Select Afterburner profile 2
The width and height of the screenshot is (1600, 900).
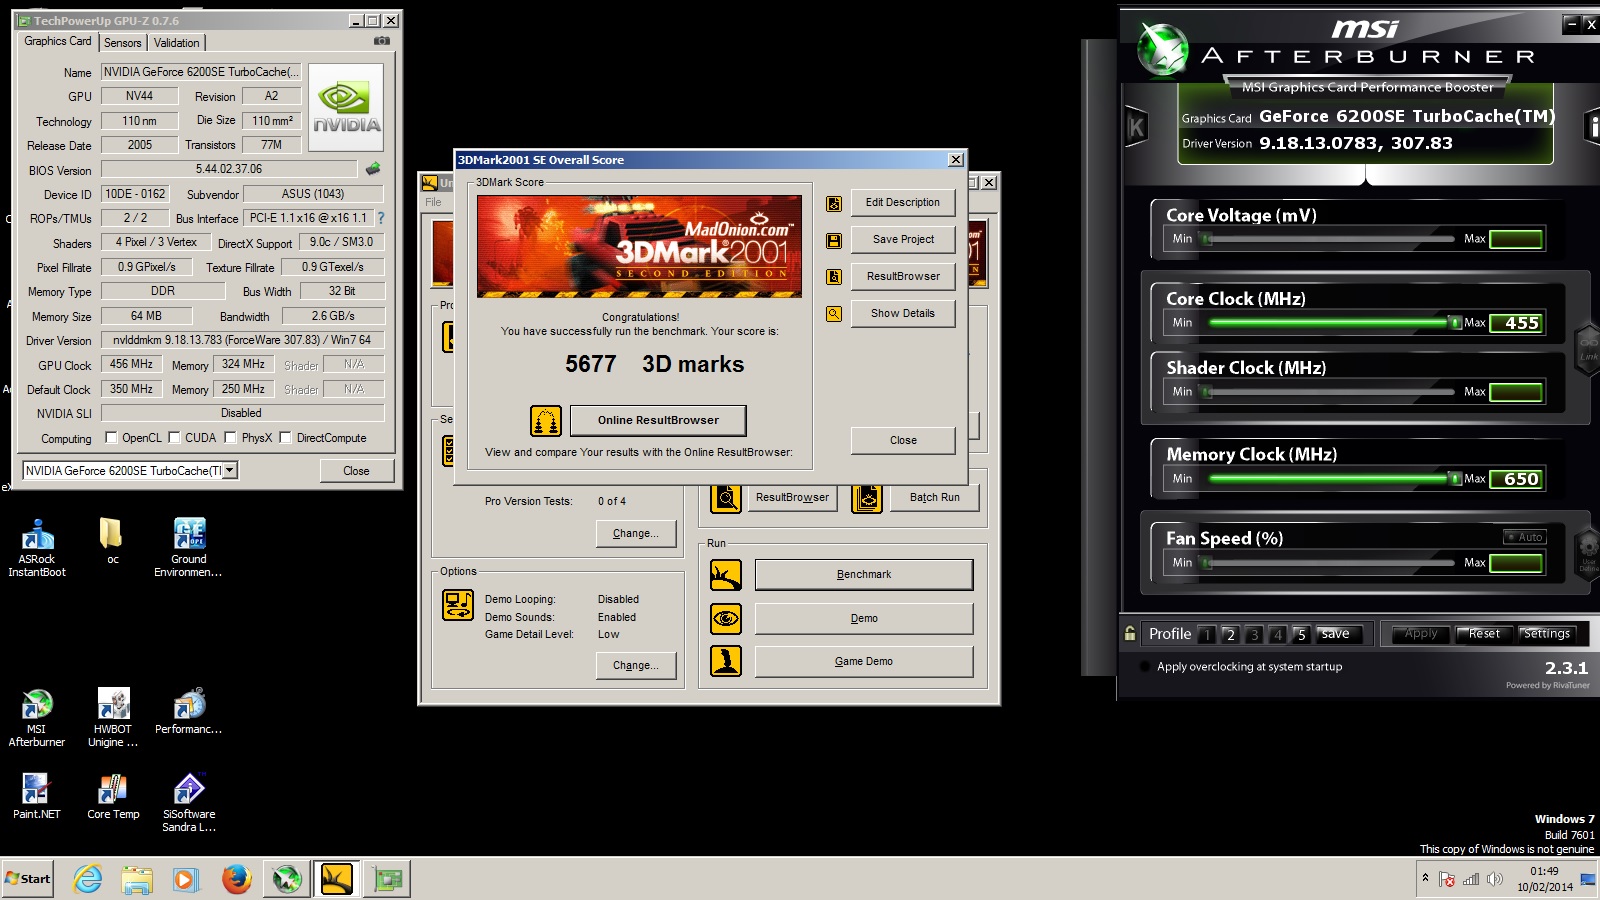click(x=1230, y=634)
